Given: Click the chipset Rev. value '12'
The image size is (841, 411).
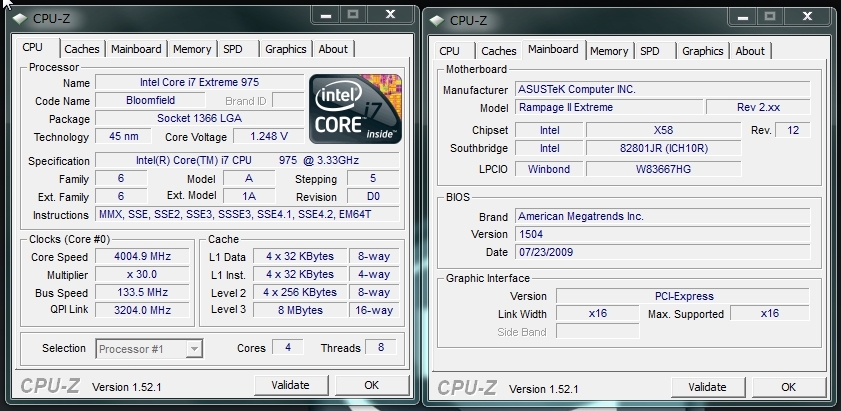Looking at the screenshot, I should [x=793, y=130].
